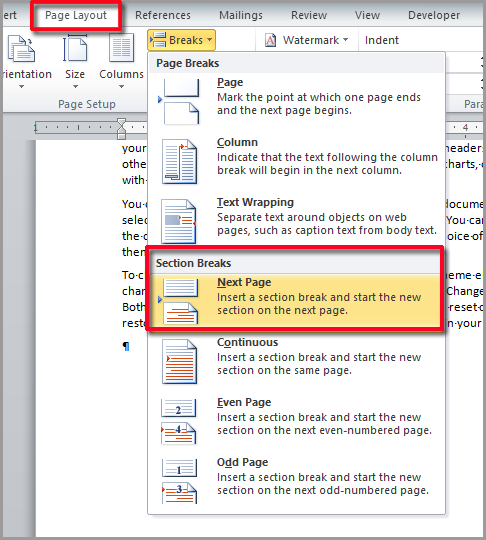The width and height of the screenshot is (486, 540).
Task: Go to the Review tab
Action: 309,15
